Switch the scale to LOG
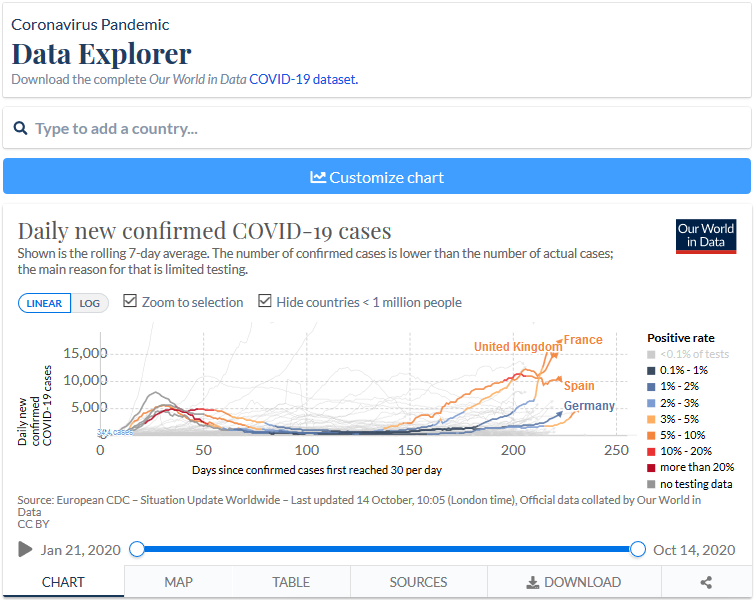 90,303
